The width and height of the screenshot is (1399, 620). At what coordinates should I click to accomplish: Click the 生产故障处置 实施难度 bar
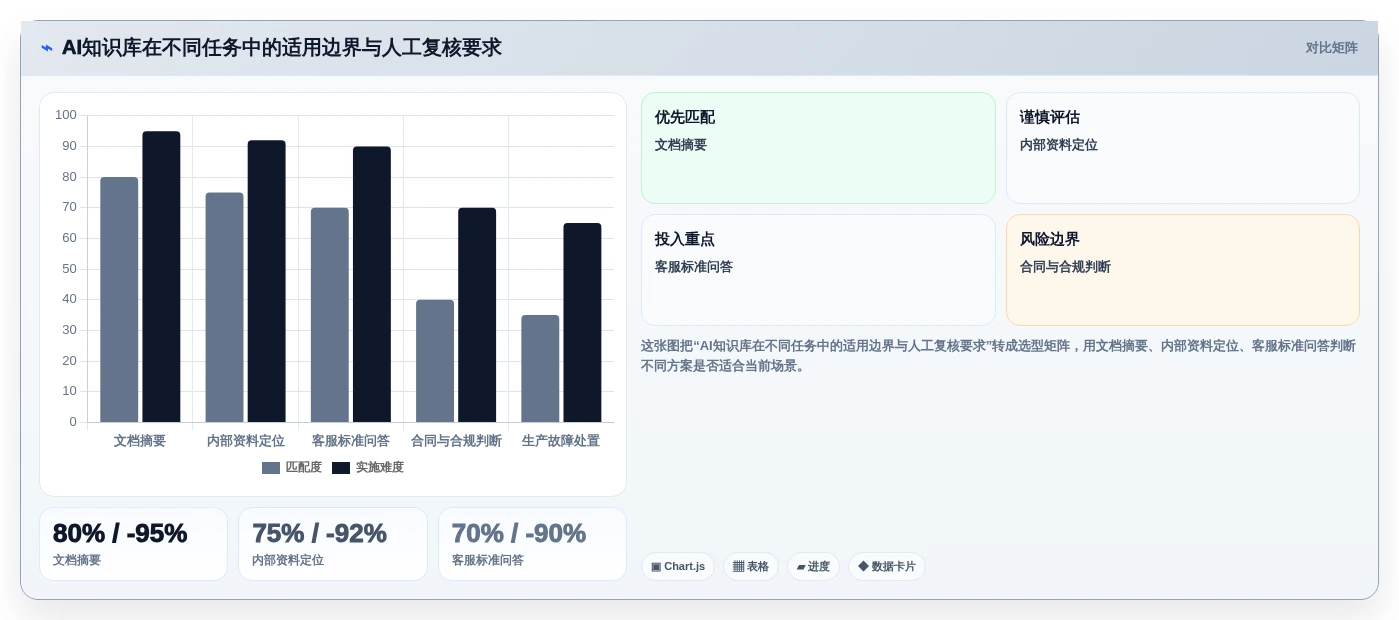pos(582,323)
